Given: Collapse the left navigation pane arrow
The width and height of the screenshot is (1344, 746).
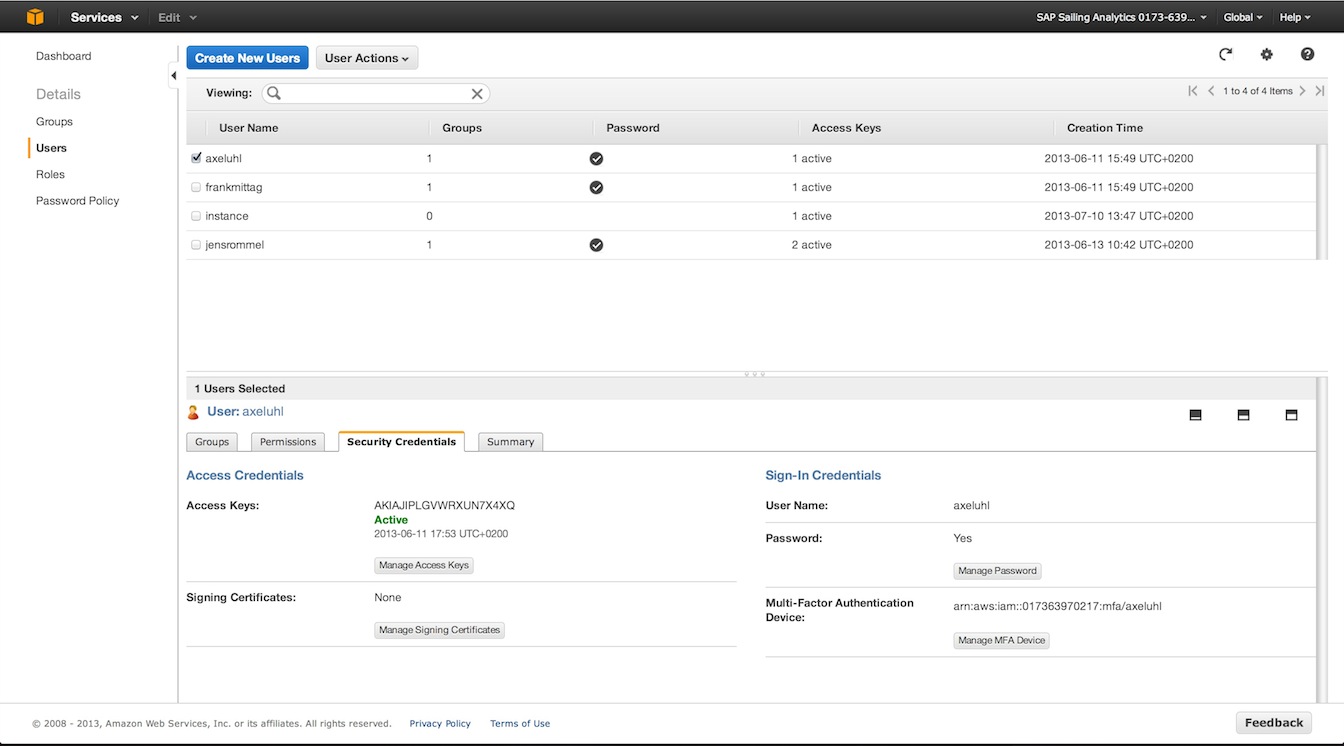Looking at the screenshot, I should click(x=173, y=76).
